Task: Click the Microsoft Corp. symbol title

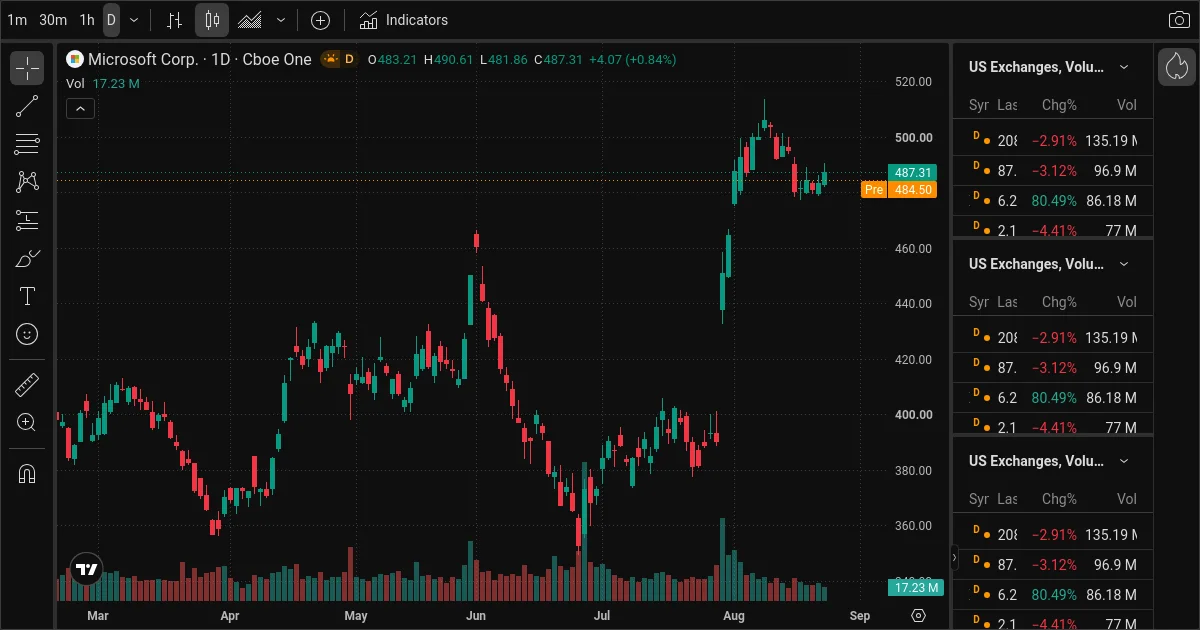Action: (x=143, y=59)
